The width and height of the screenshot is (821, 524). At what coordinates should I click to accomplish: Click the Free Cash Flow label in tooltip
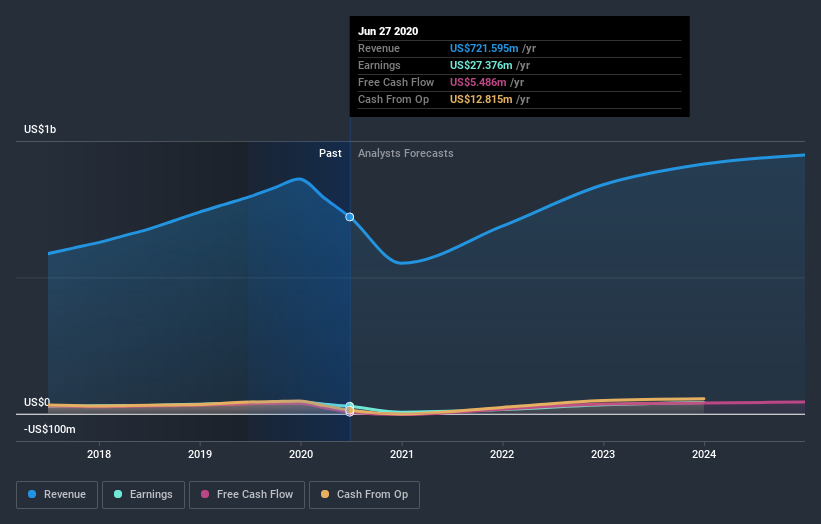point(396,82)
